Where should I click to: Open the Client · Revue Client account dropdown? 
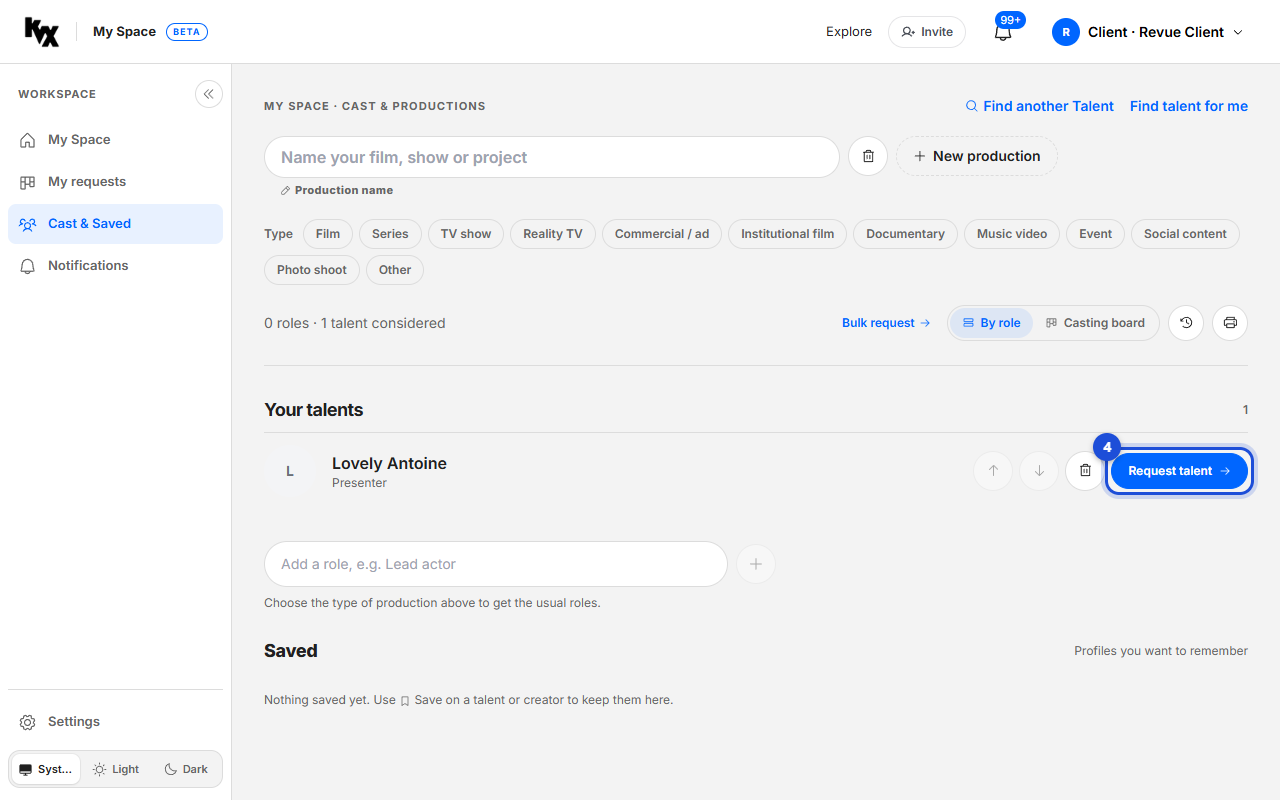1148,32
